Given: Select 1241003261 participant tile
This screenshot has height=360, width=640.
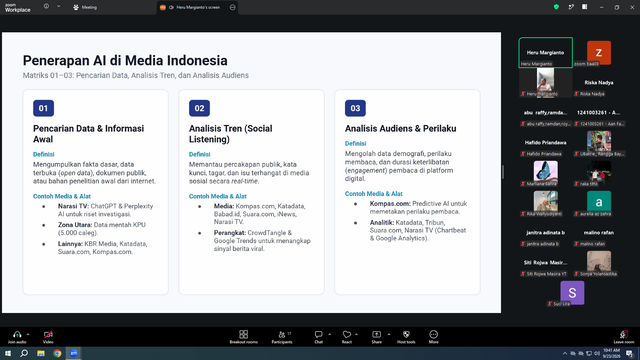Looking at the screenshot, I should point(599,113).
